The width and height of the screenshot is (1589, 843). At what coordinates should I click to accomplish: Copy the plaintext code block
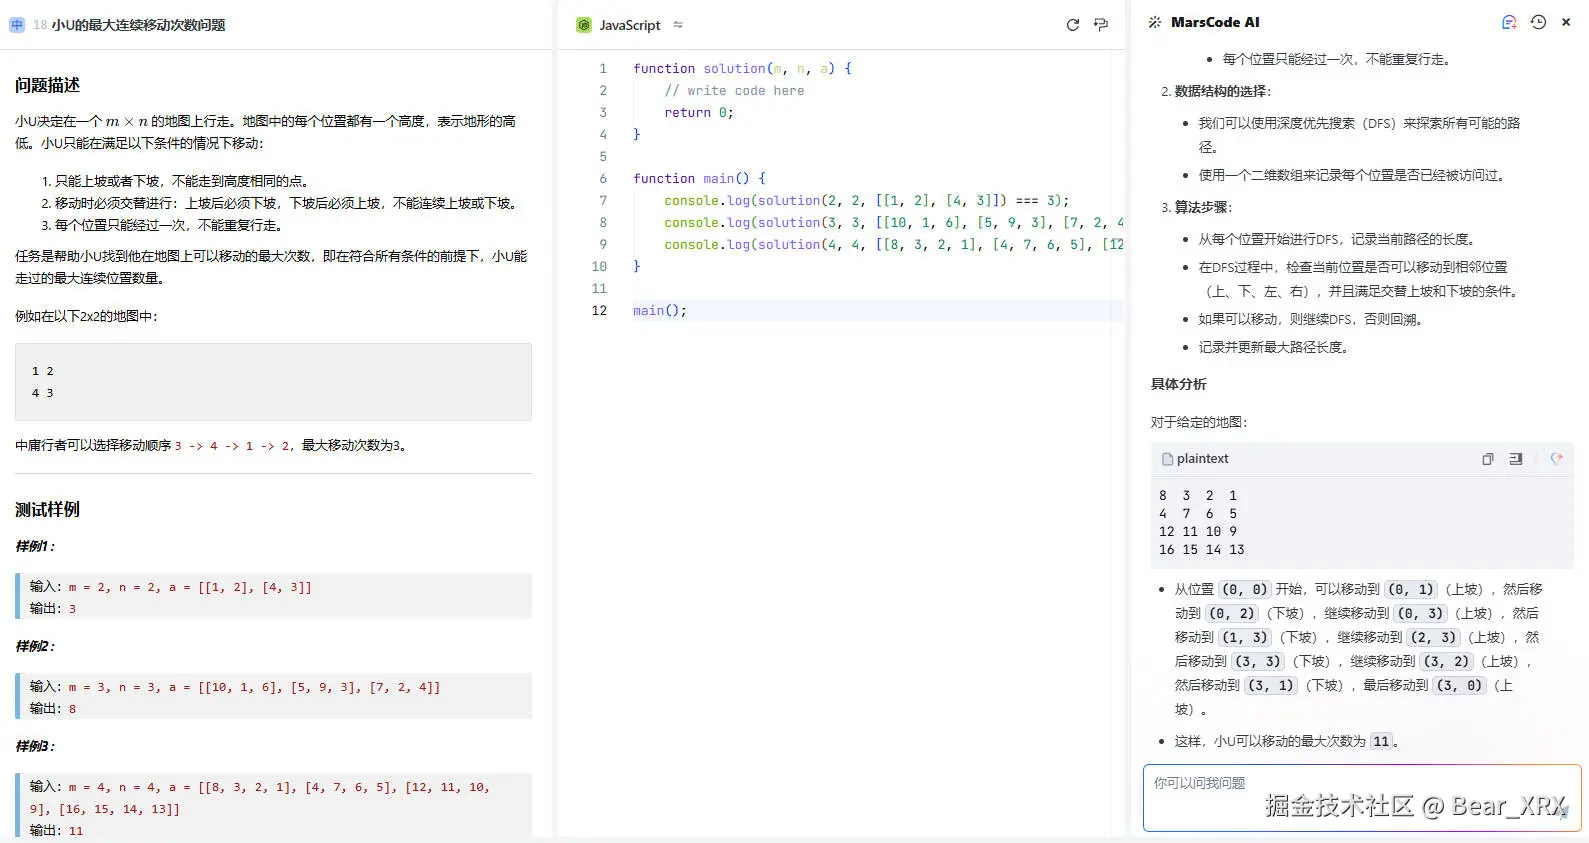(x=1487, y=459)
